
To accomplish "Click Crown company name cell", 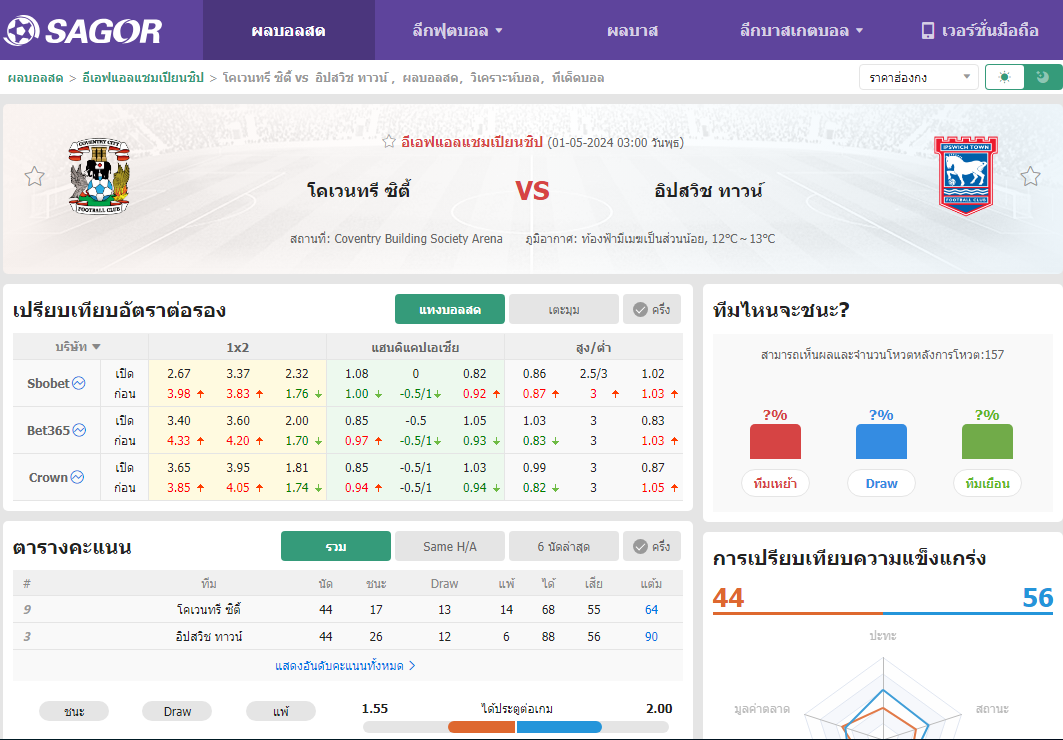I will (x=57, y=477).
